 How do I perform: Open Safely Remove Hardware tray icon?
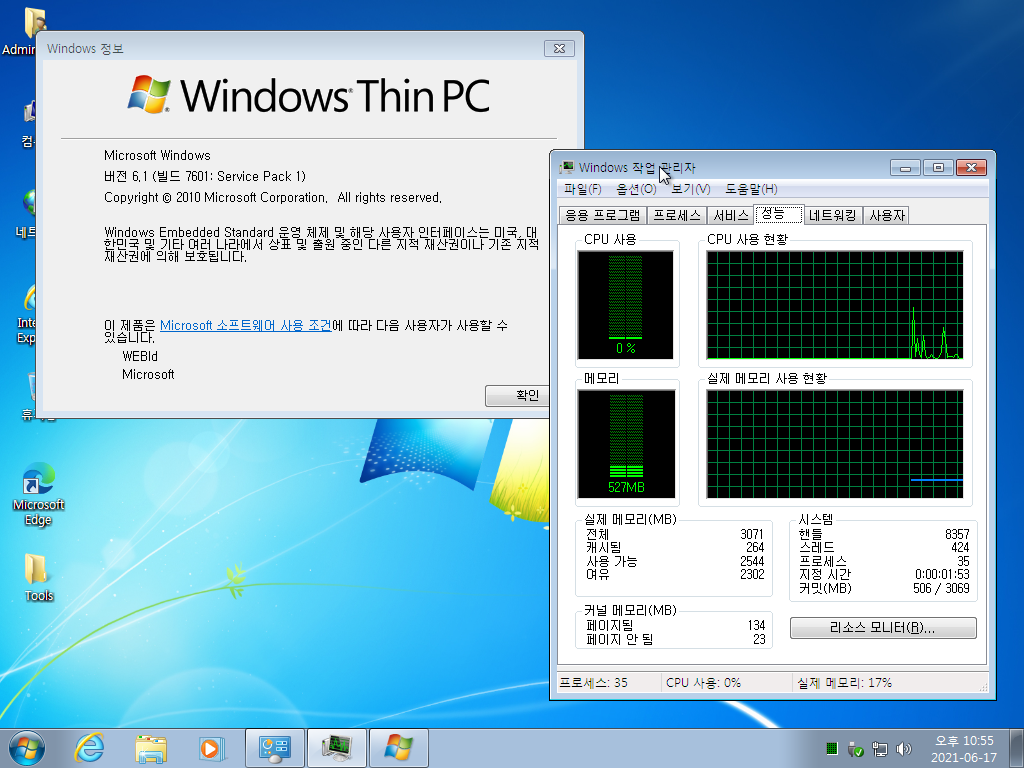pyautogui.click(x=856, y=748)
